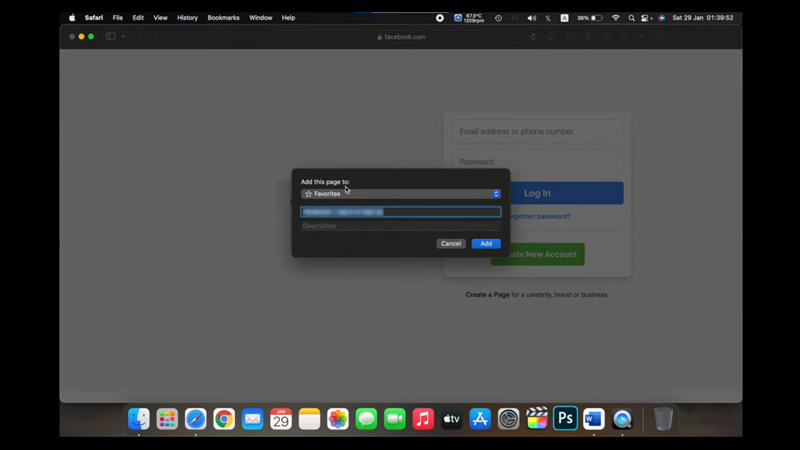Image resolution: width=800 pixels, height=450 pixels.
Task: Open Mail from the Dock
Action: coord(253,419)
